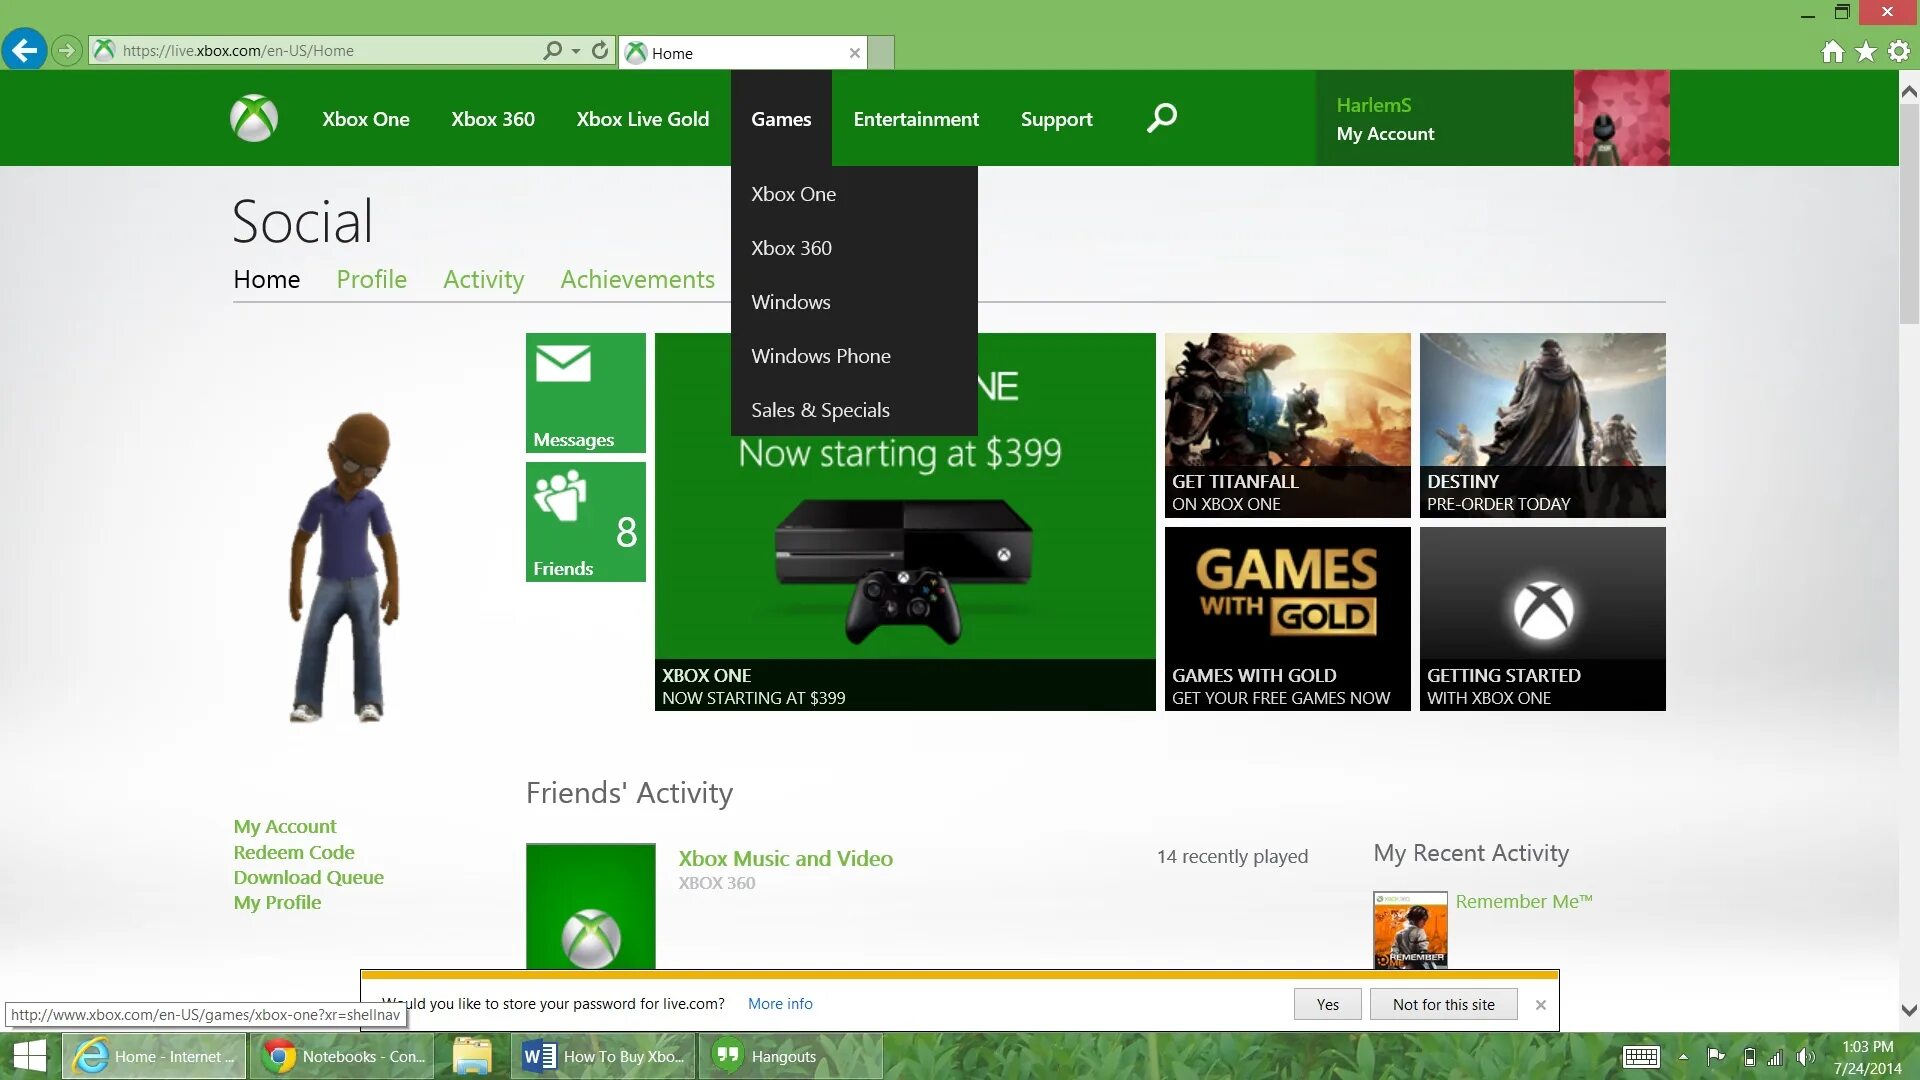Viewport: 1920px width, 1080px height.
Task: Click the Destiny pre-order banner
Action: pos(1543,425)
